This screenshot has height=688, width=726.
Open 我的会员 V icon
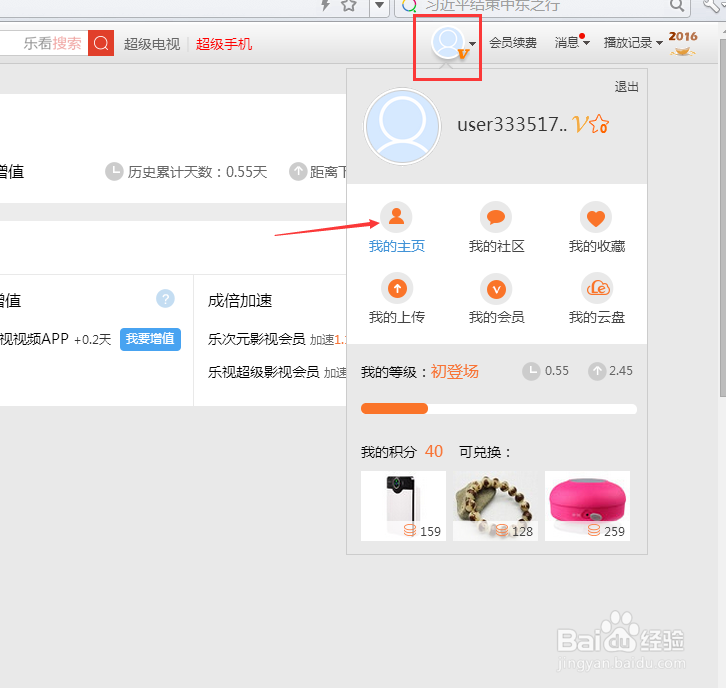(496, 288)
